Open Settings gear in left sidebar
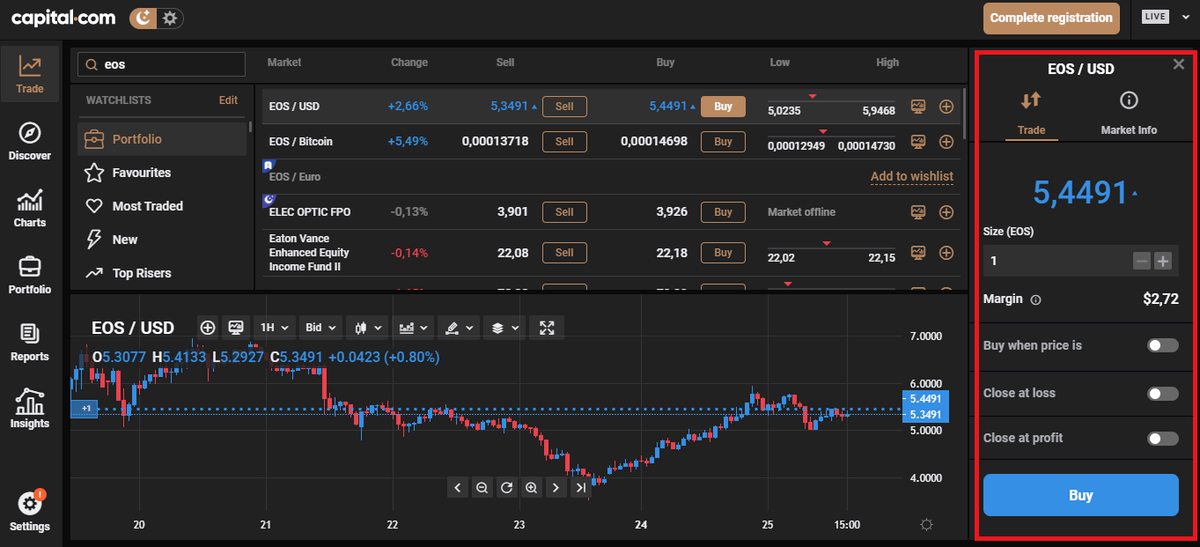The width and height of the screenshot is (1200, 547). click(x=29, y=505)
